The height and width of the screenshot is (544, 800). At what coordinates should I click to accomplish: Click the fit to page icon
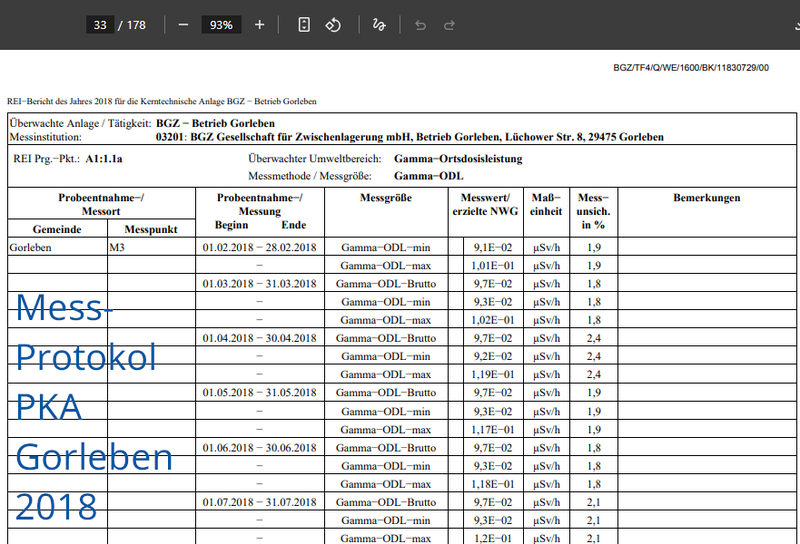[304, 25]
